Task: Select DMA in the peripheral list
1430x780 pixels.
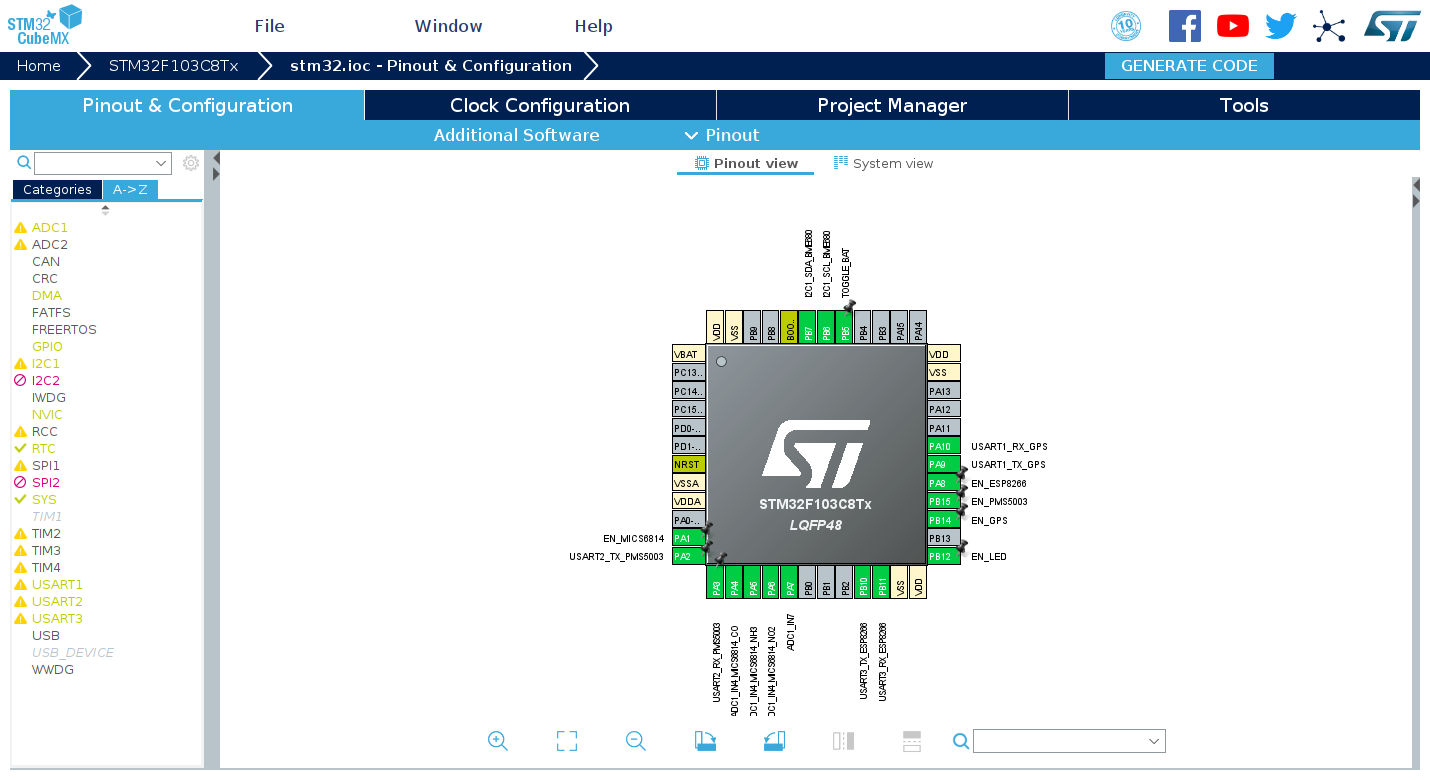Action: [x=46, y=296]
